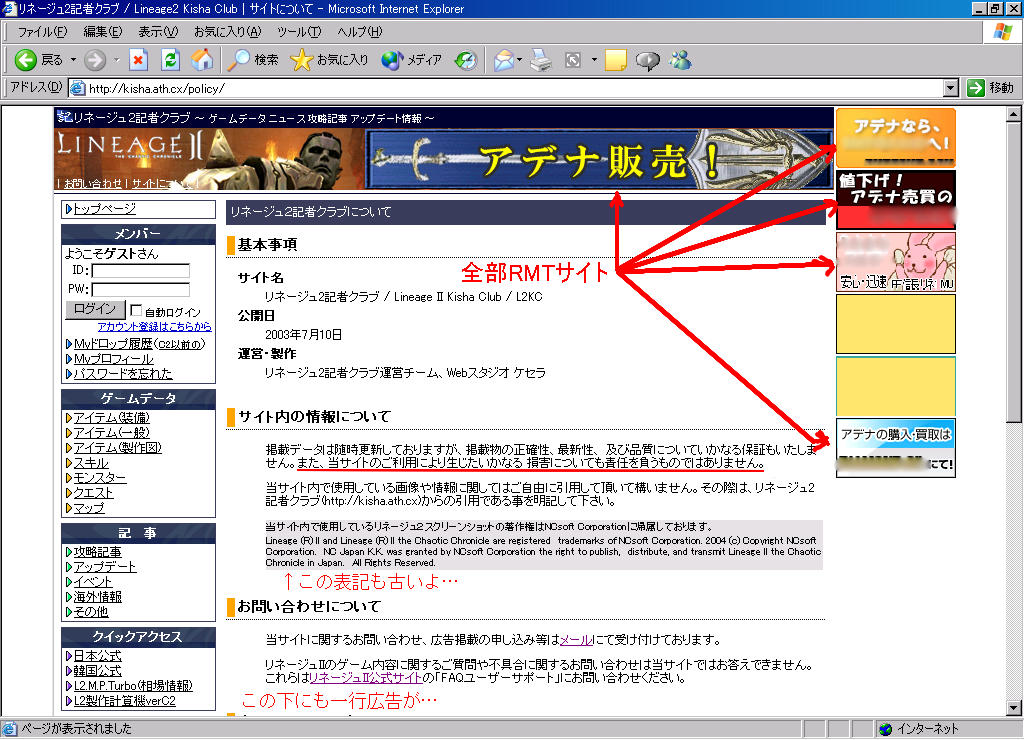Open the 表示(V) menu

click(157, 31)
